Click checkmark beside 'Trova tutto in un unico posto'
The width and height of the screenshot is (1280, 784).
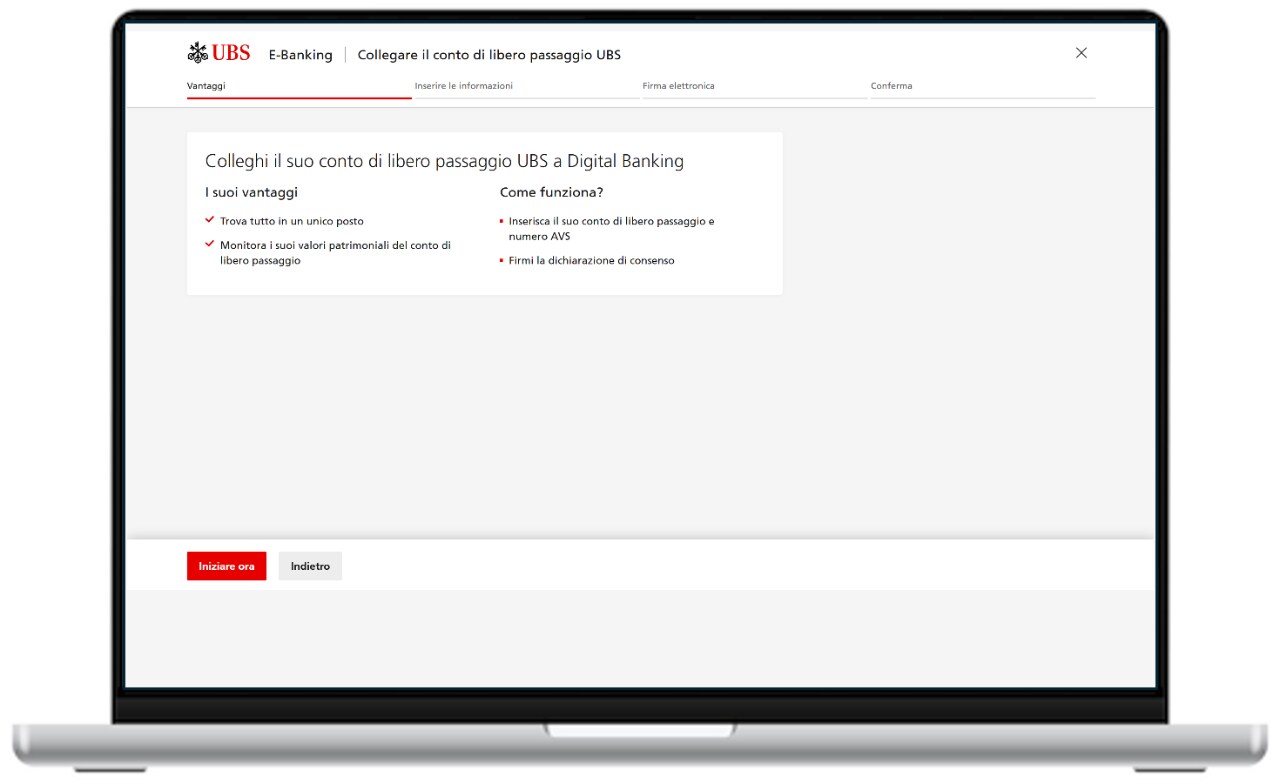tap(210, 220)
